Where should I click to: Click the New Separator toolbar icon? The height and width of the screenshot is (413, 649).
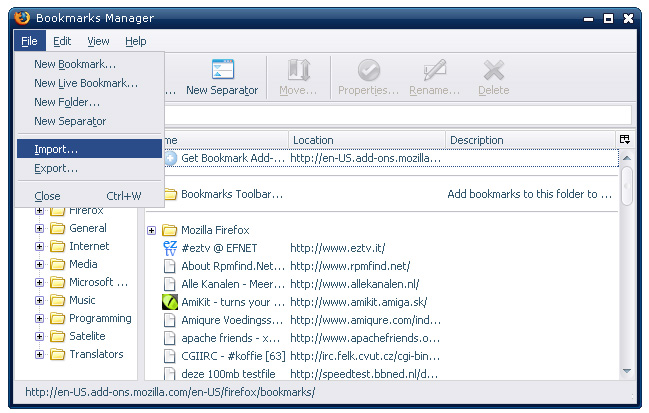223,69
